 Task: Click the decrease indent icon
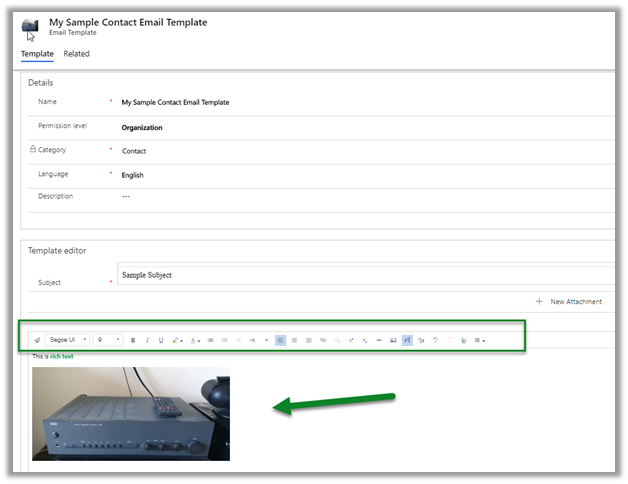[x=238, y=340]
